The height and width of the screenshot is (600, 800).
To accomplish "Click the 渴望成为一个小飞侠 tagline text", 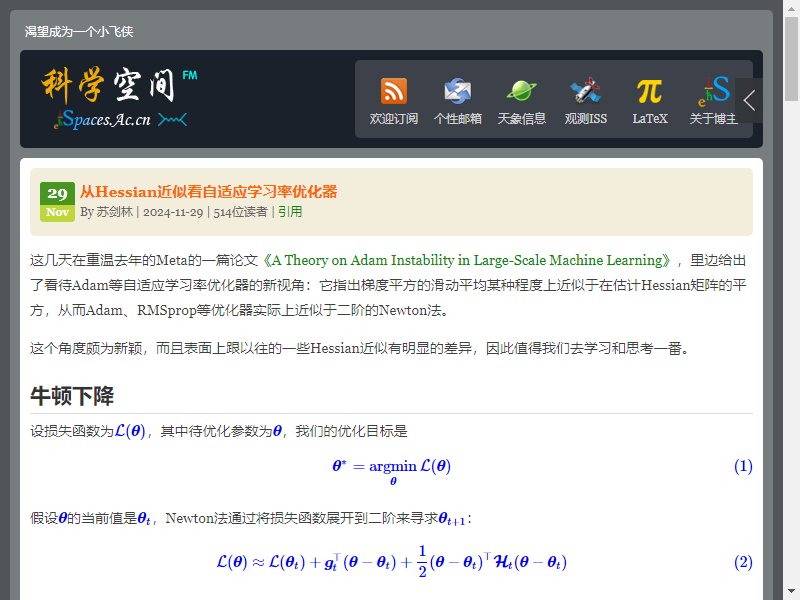I will pyautogui.click(x=79, y=32).
